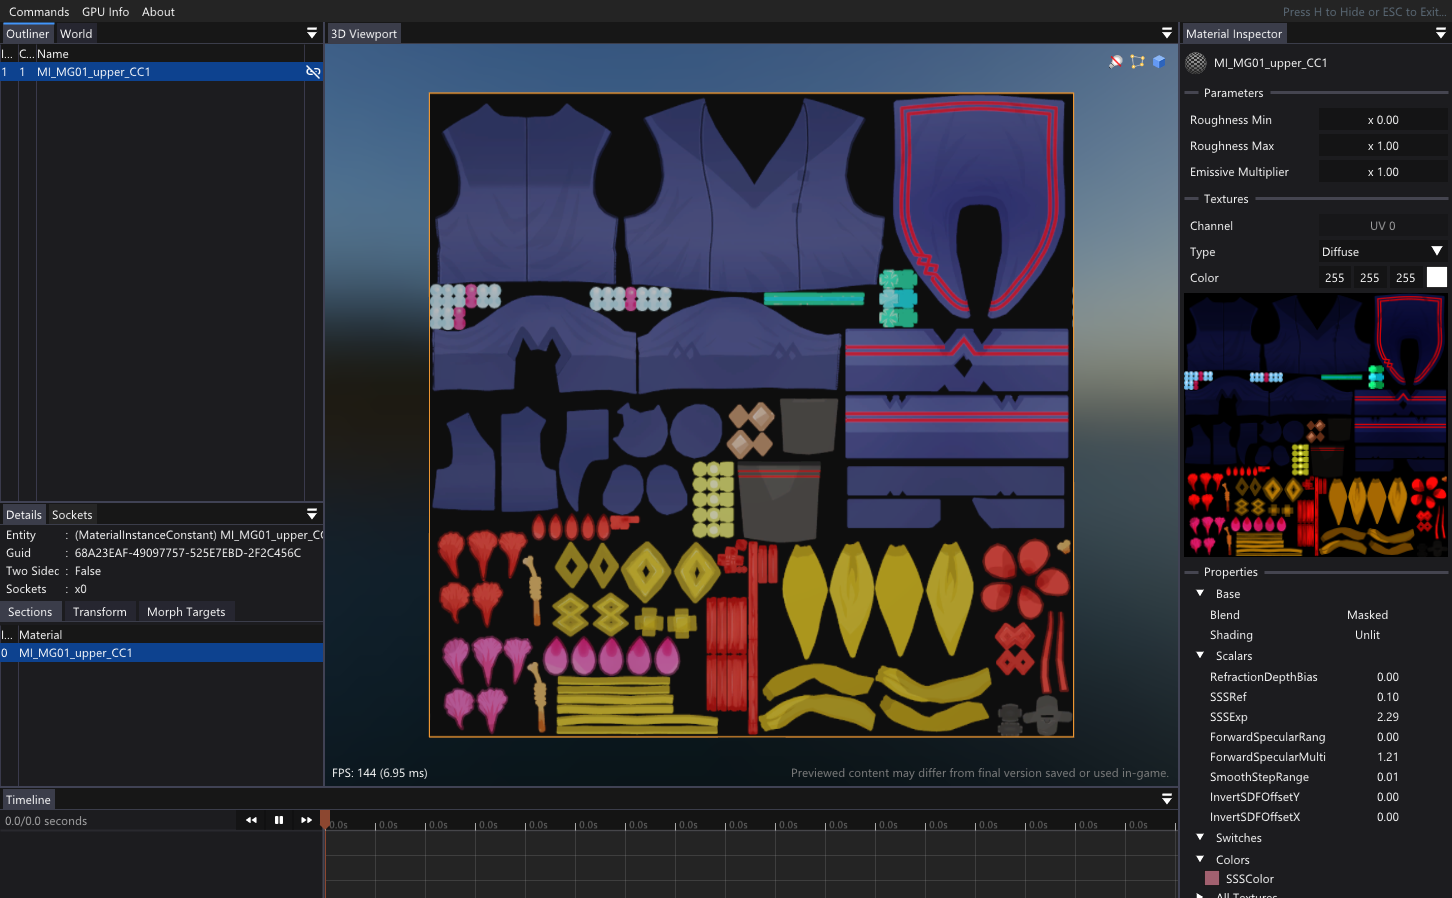The image size is (1452, 898).
Task: Click the '0.0/0.0 seconds' timeline readout
Action: point(46,821)
